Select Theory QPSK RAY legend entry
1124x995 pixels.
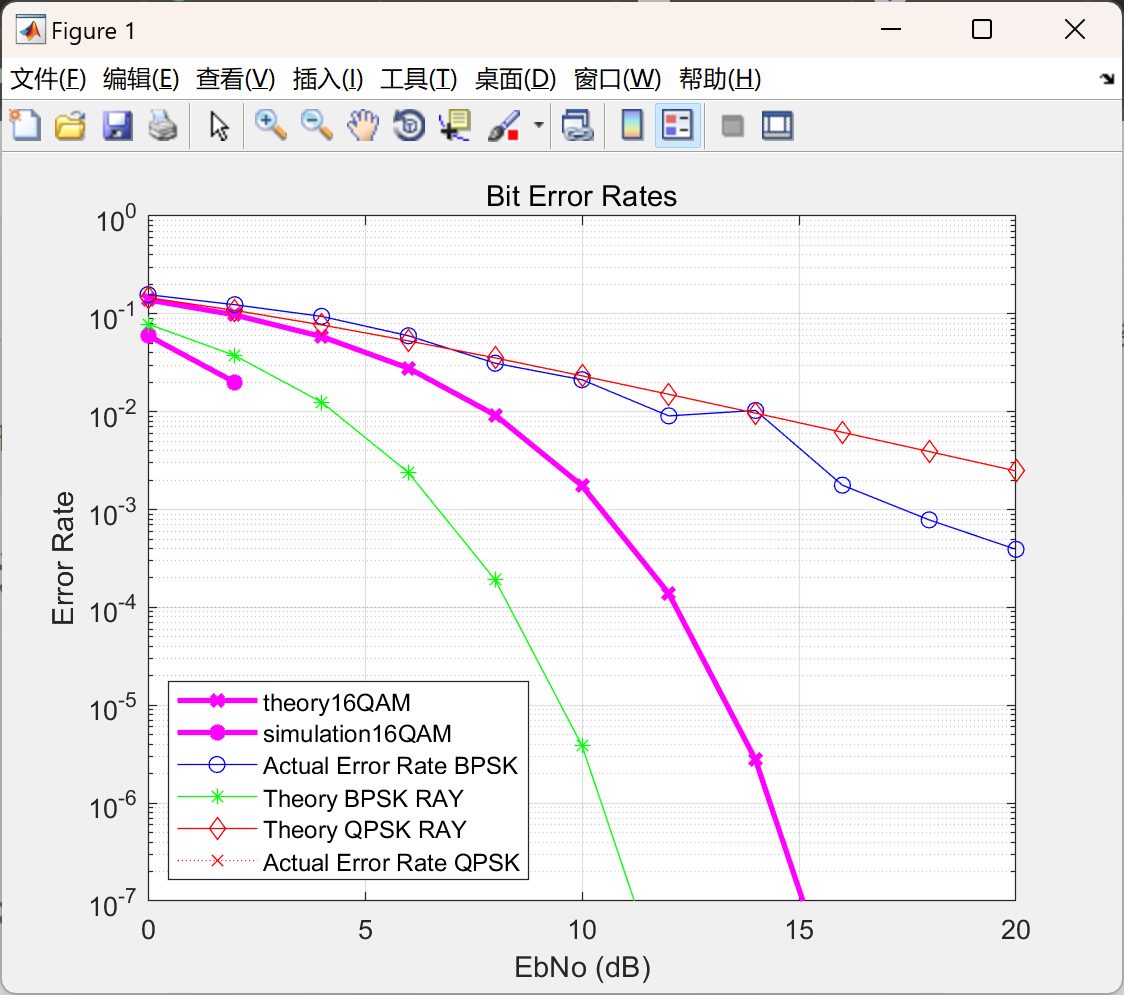365,829
